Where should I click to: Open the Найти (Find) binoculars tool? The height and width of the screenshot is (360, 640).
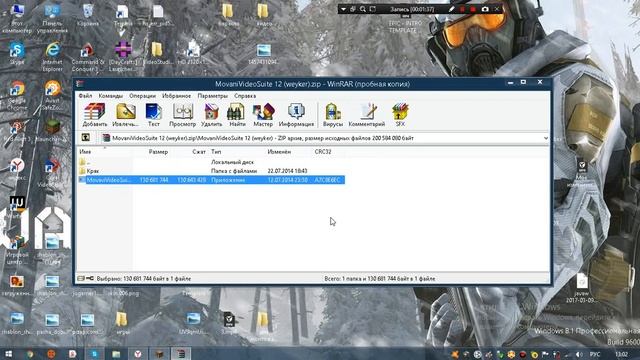pos(237,115)
